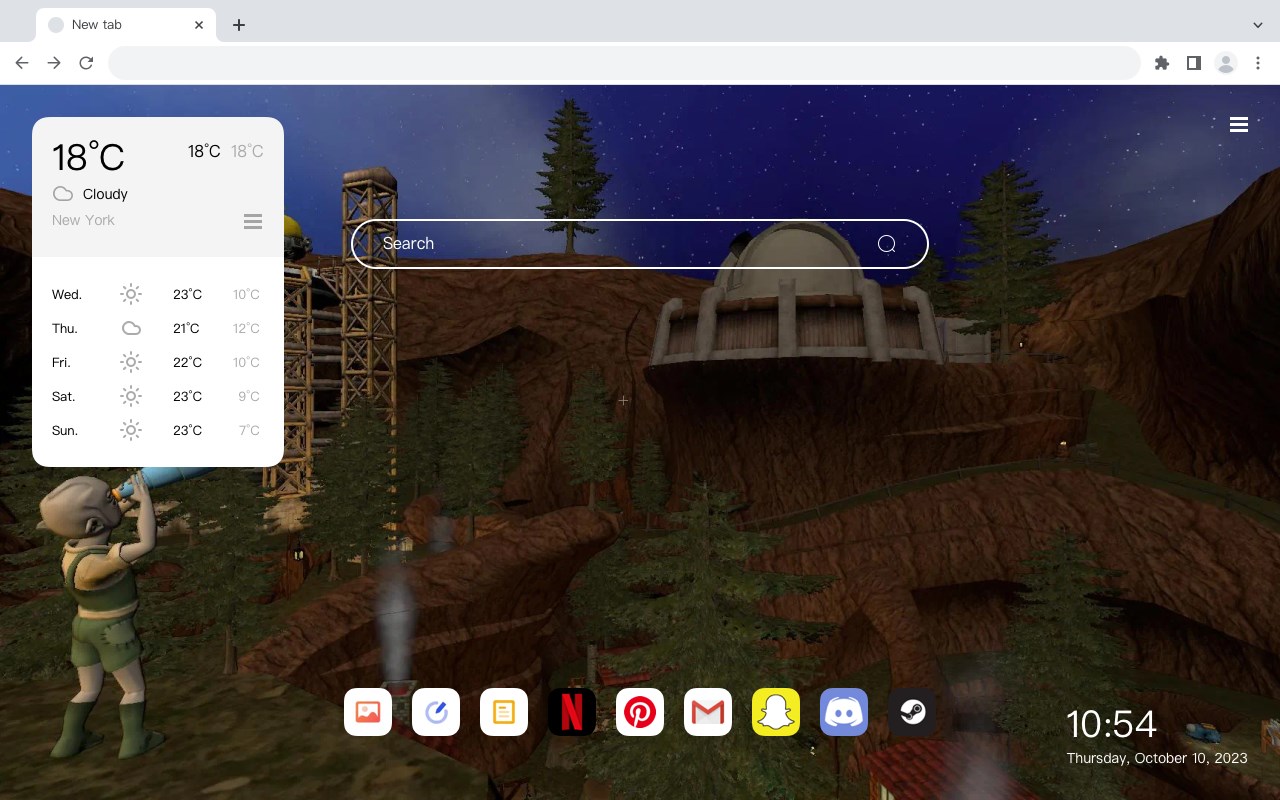
Task: Open a new browser tab
Action: click(x=238, y=25)
